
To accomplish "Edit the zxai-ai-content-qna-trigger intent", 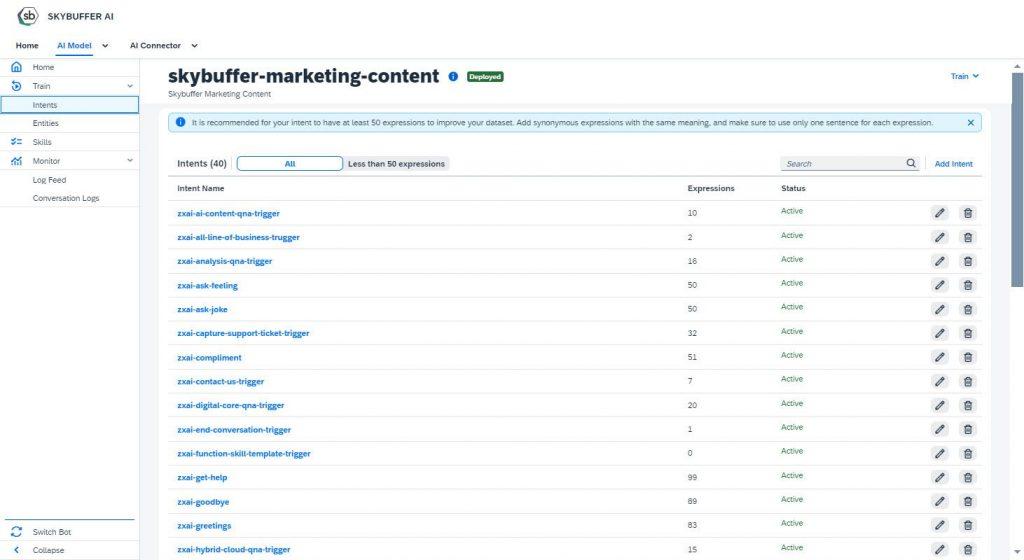I will click(x=940, y=213).
